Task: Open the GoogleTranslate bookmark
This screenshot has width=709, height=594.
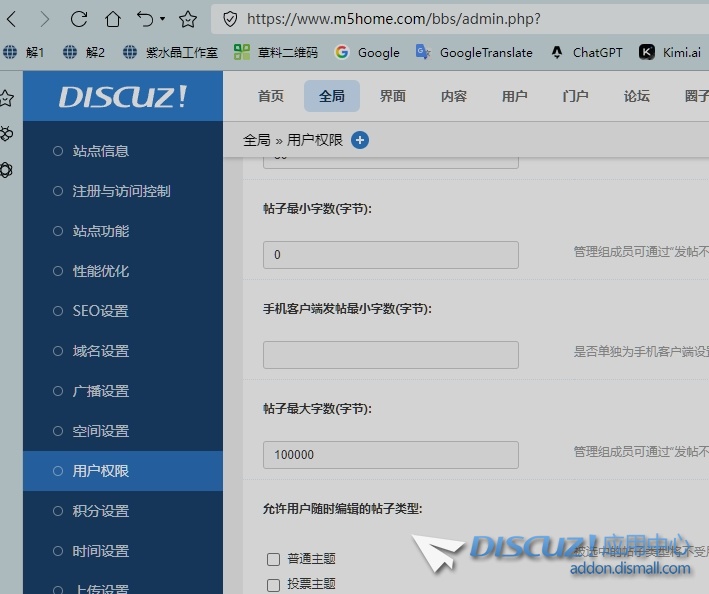Action: (474, 52)
